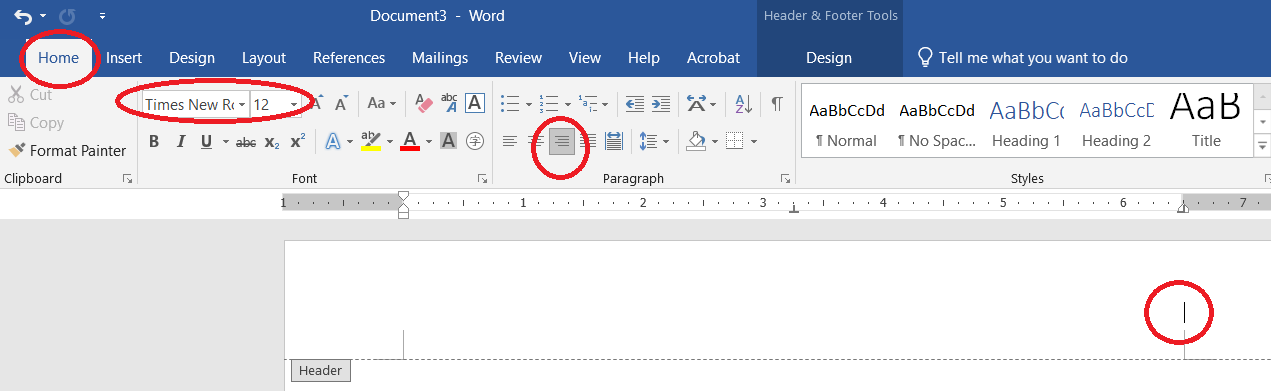
Task: Click the Sort A-Z icon
Action: pos(743,104)
